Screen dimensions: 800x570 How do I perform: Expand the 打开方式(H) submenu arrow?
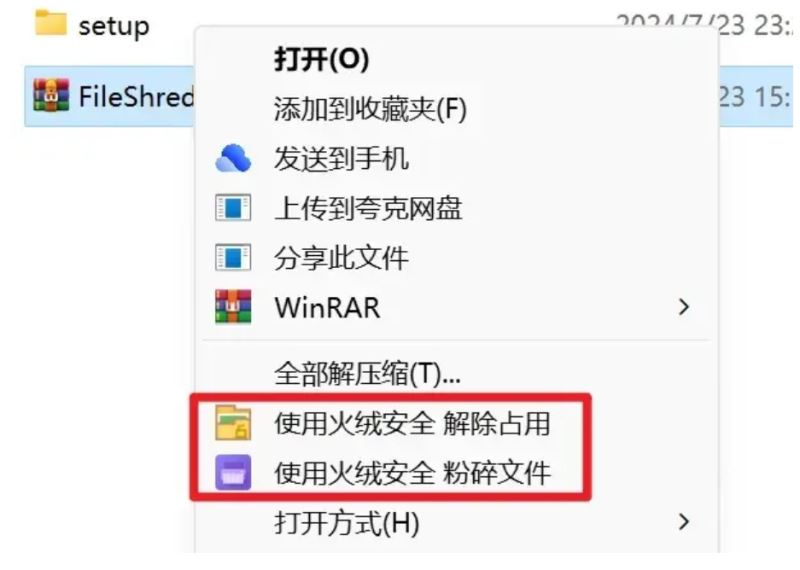pos(684,522)
